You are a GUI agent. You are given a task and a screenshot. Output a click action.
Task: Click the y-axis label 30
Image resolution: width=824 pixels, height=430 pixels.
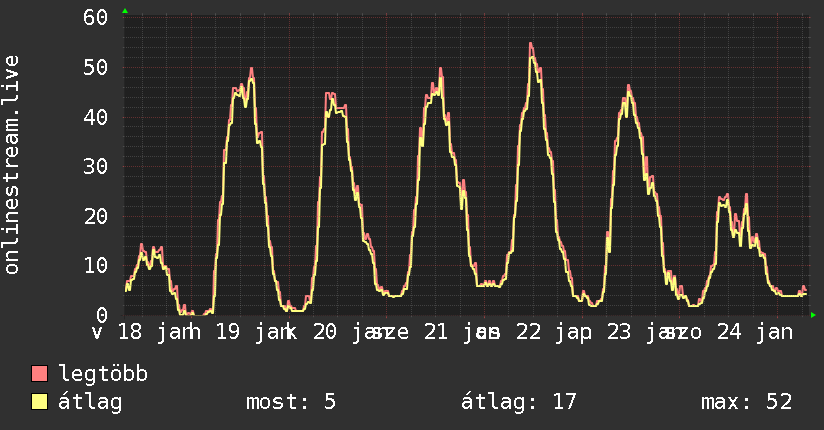pyautogui.click(x=96, y=167)
